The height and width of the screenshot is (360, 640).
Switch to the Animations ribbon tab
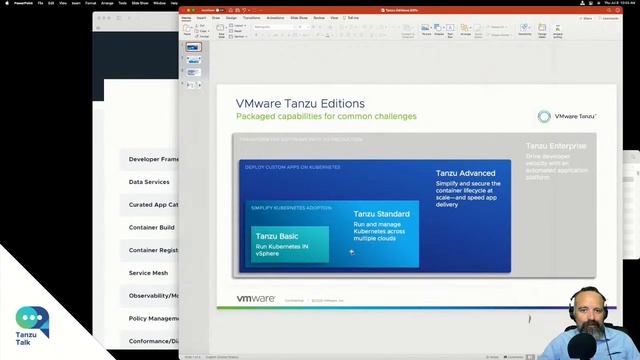coord(276,18)
